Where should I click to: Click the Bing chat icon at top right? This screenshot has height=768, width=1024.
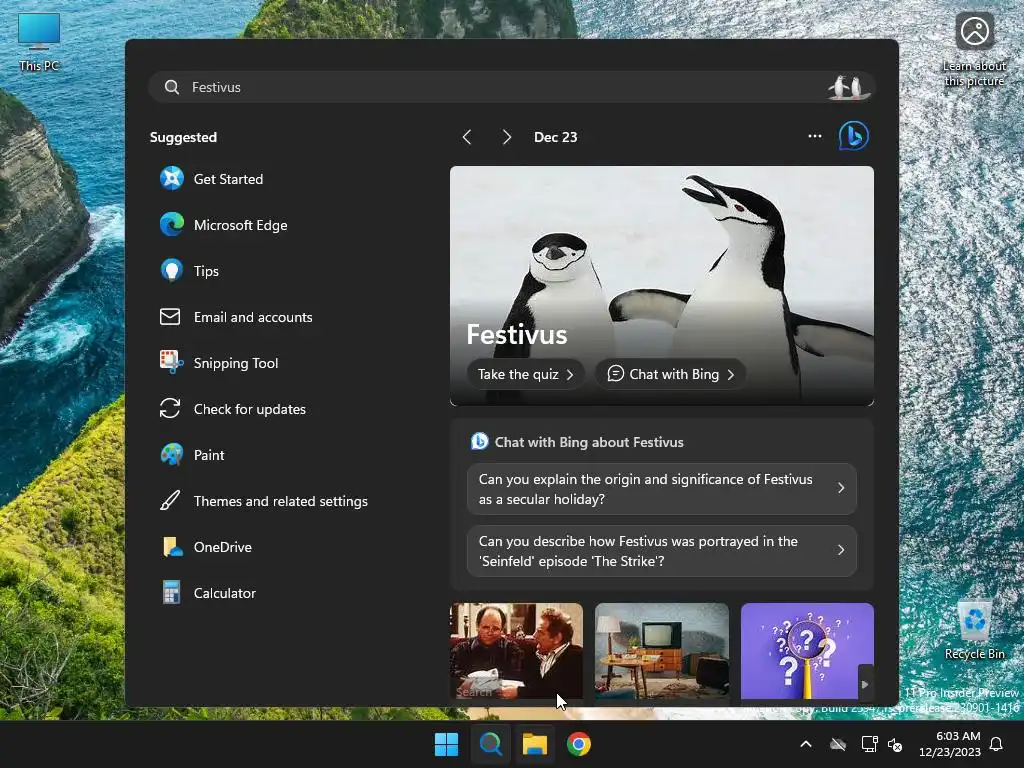[x=854, y=136]
